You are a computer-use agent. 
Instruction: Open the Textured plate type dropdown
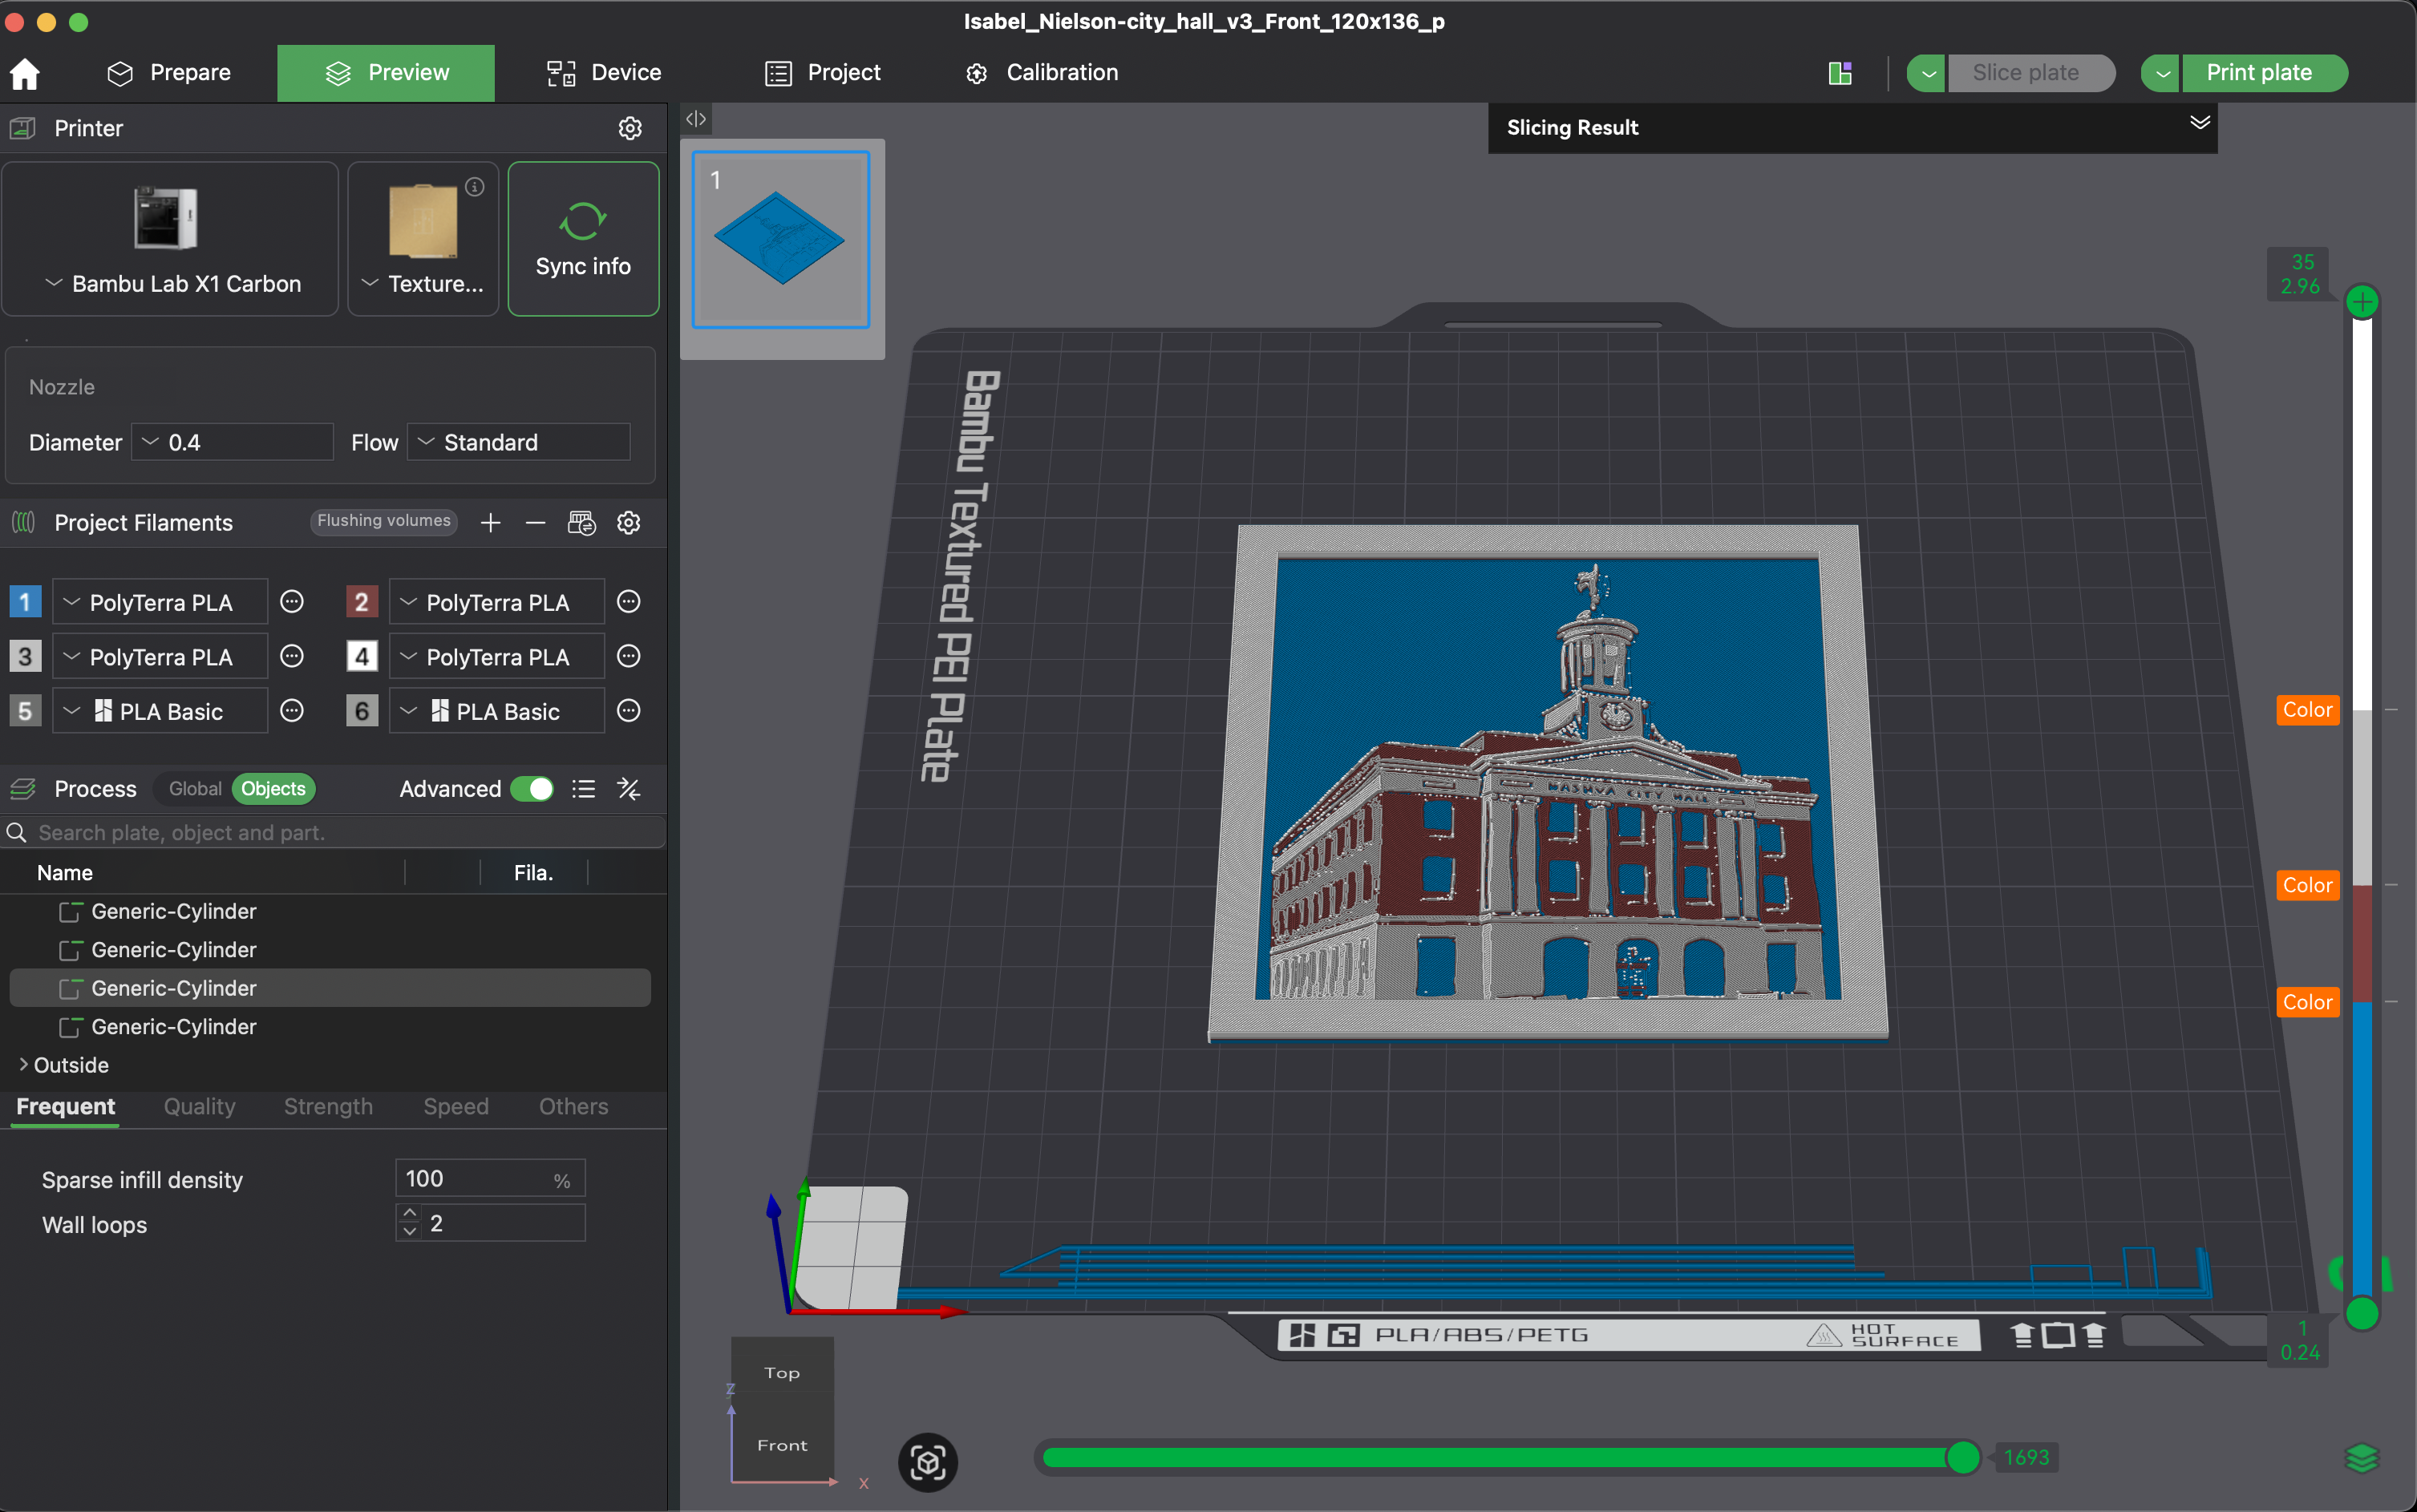point(423,284)
